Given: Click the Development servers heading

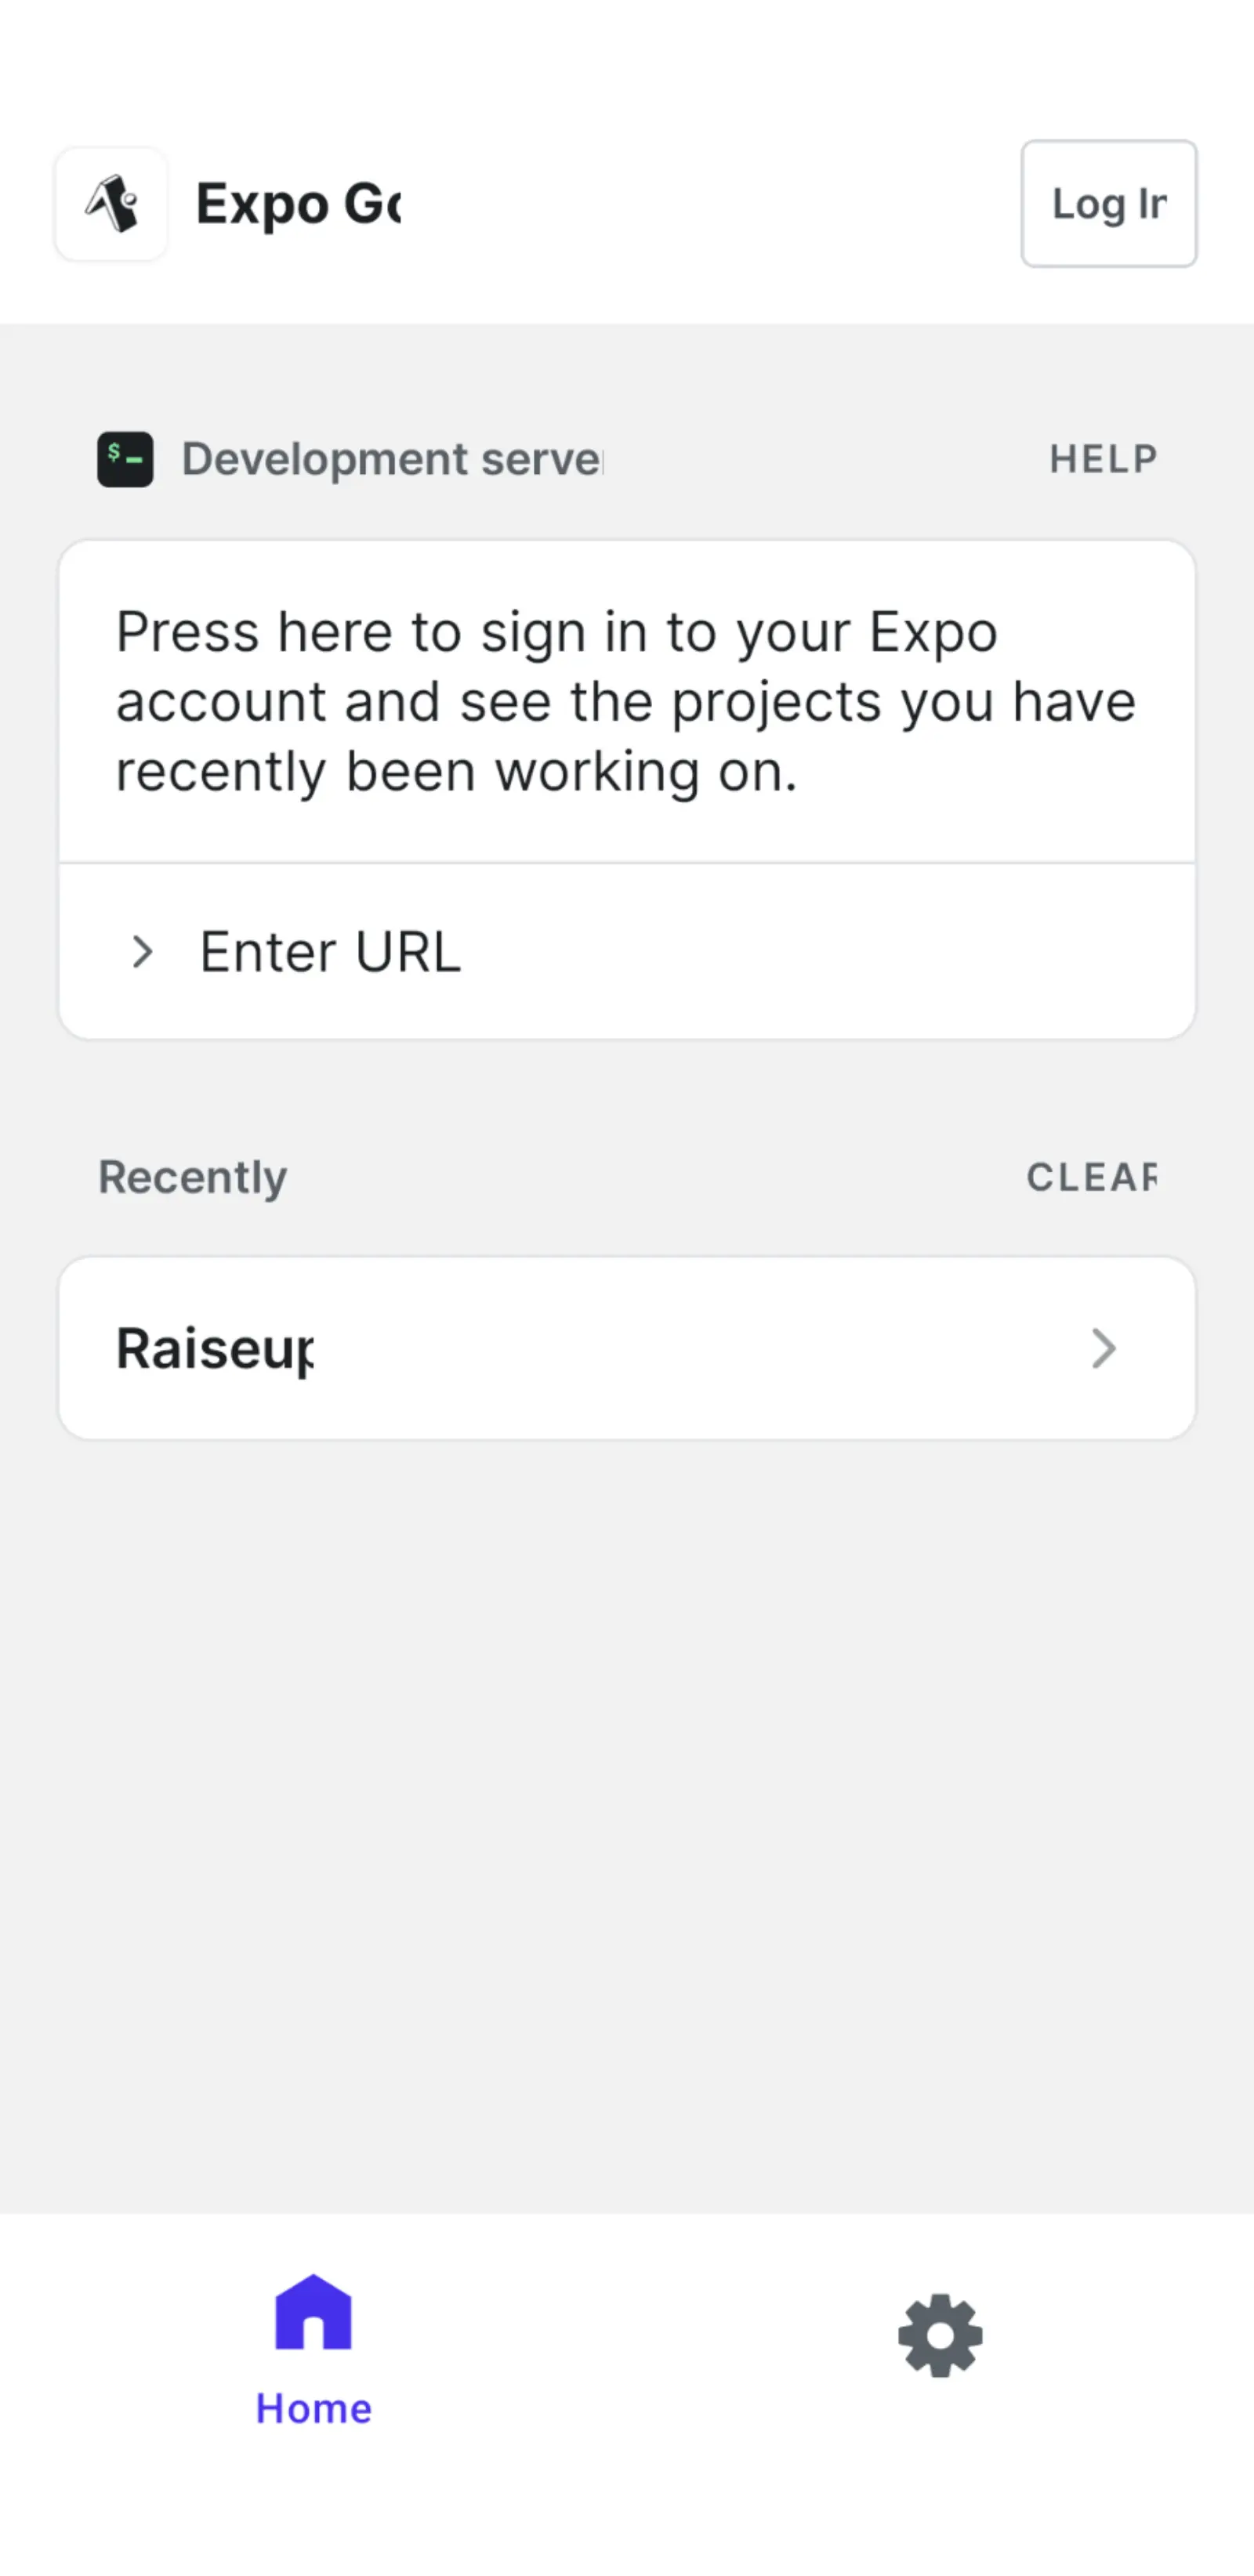Looking at the screenshot, I should [x=392, y=459].
